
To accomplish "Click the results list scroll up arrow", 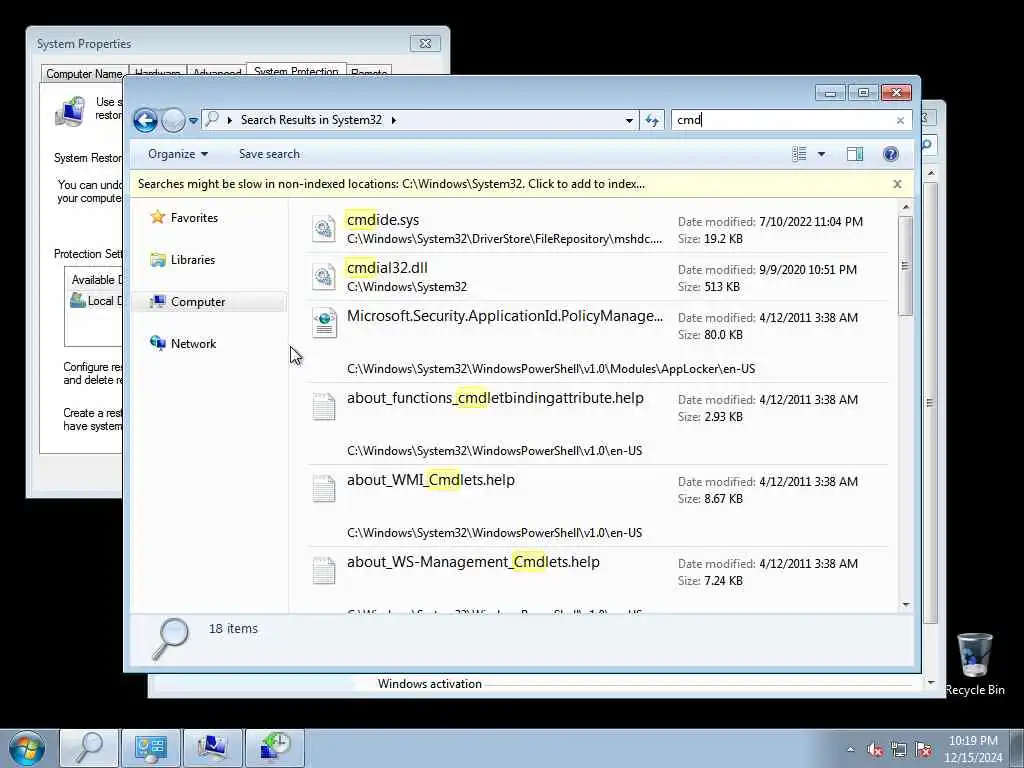I will 905,207.
